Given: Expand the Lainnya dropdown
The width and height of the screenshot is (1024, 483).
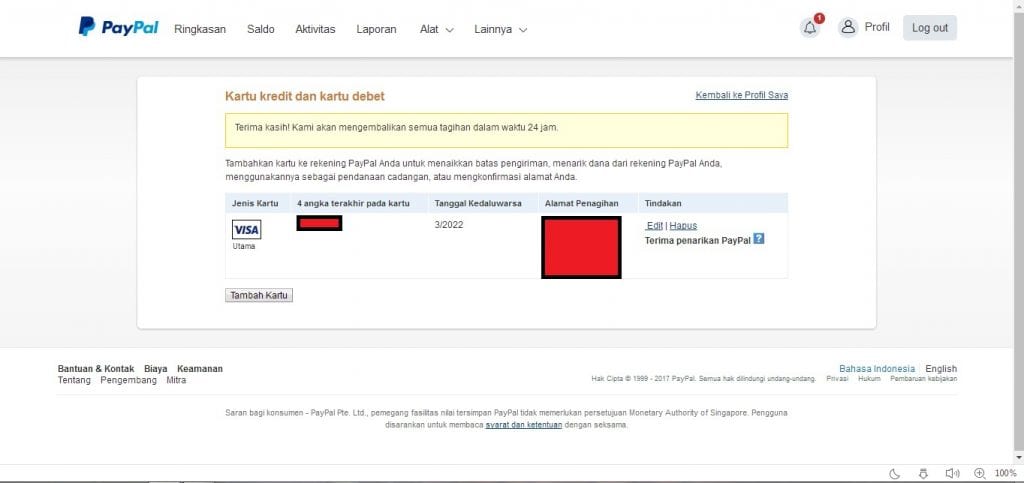Looking at the screenshot, I should coord(500,29).
